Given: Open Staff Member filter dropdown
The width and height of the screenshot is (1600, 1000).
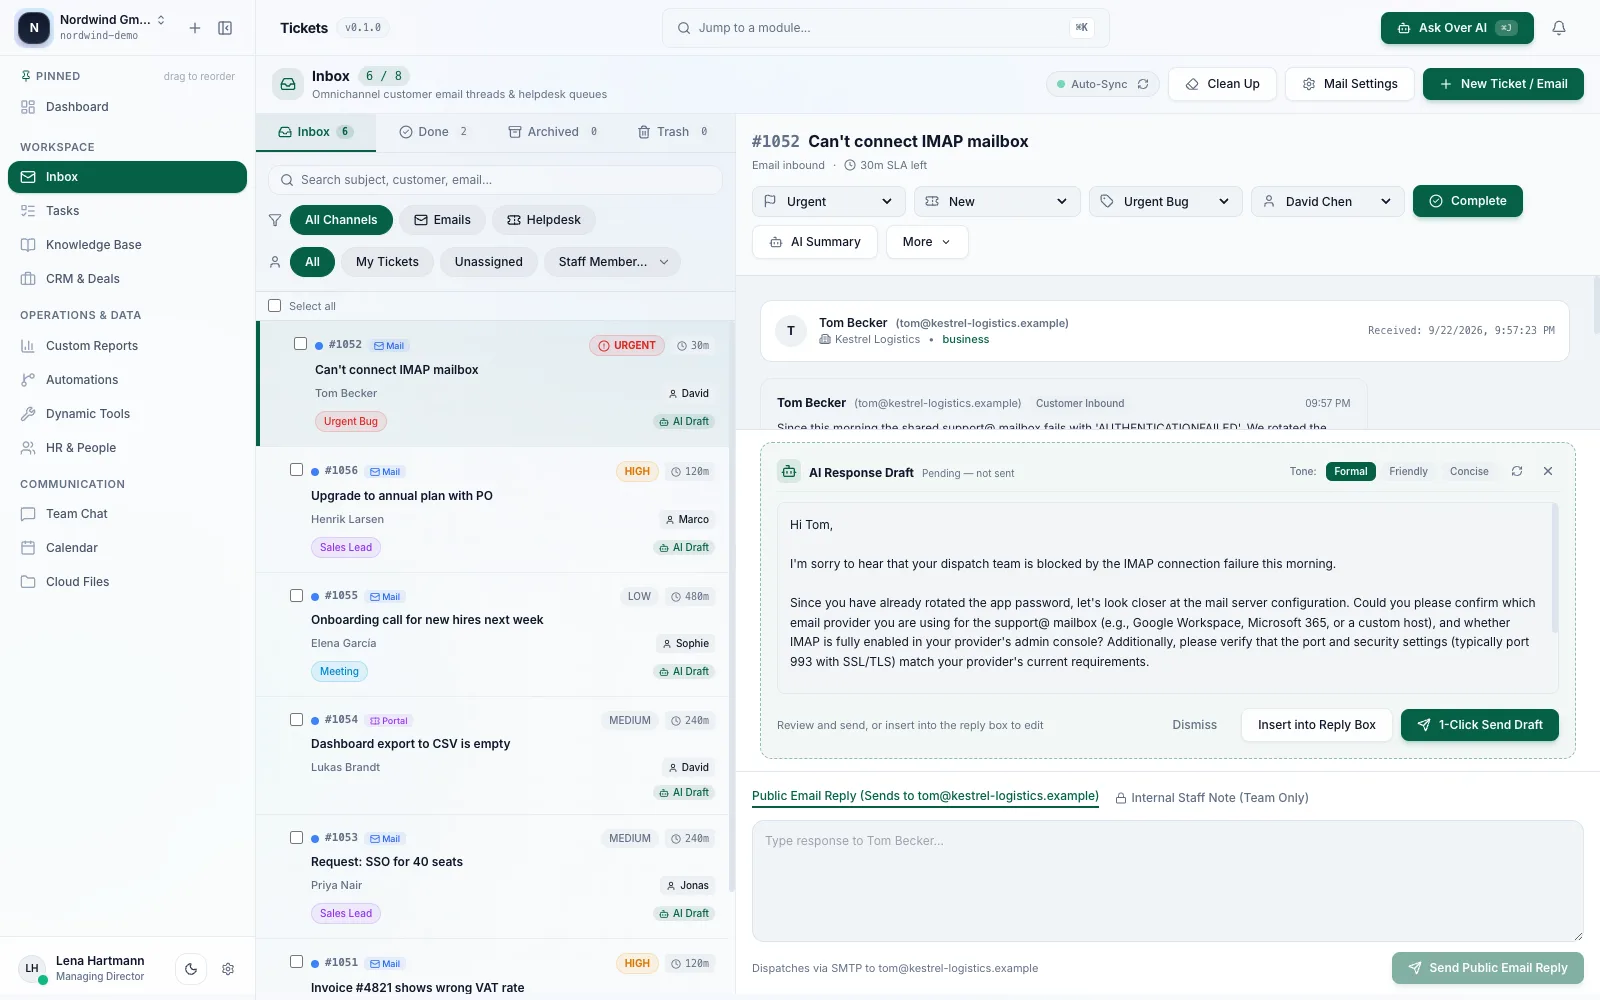Looking at the screenshot, I should [613, 262].
